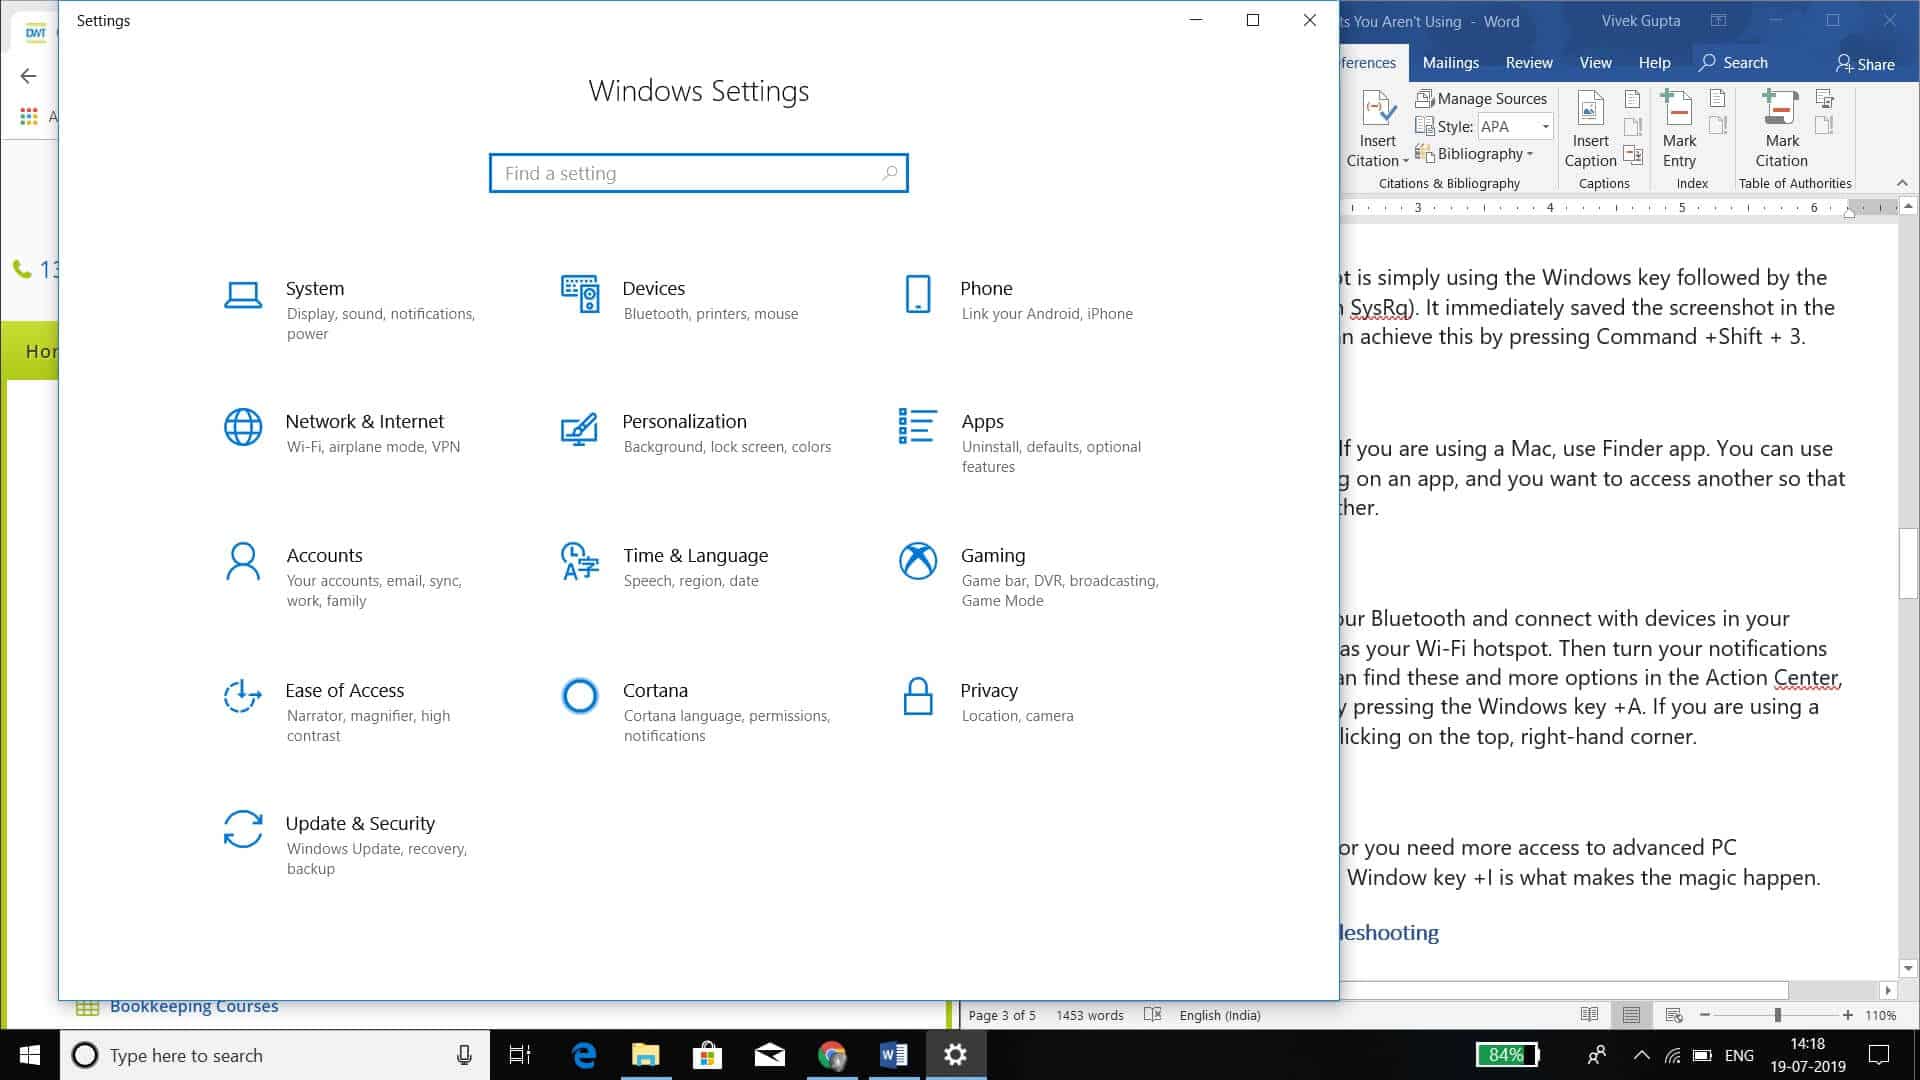
Task: Open Microsoft Edge from the taskbar
Action: [x=584, y=1055]
